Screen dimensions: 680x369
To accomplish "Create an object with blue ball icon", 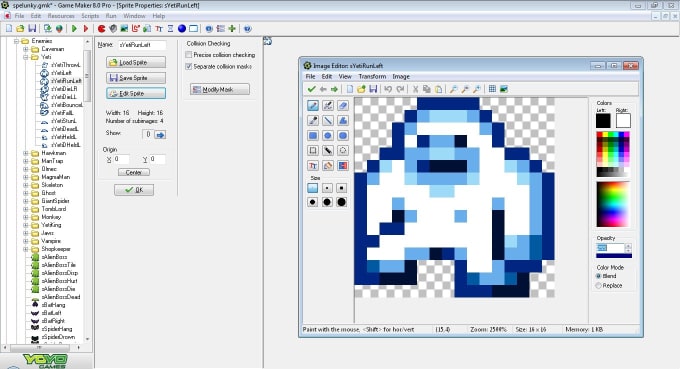I will point(182,29).
